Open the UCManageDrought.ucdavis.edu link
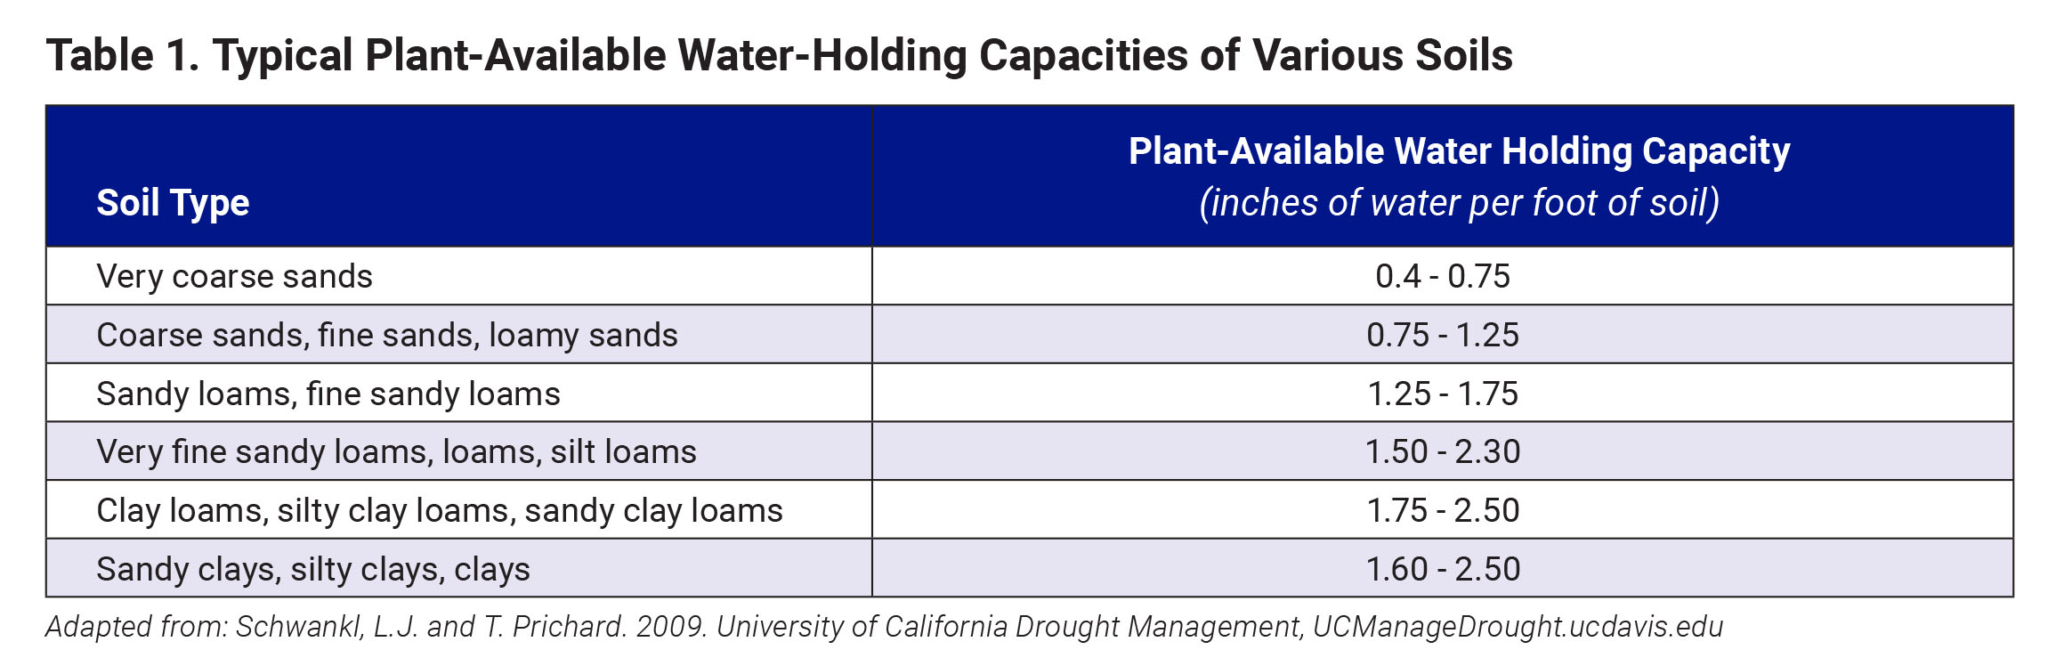 pos(1518,627)
